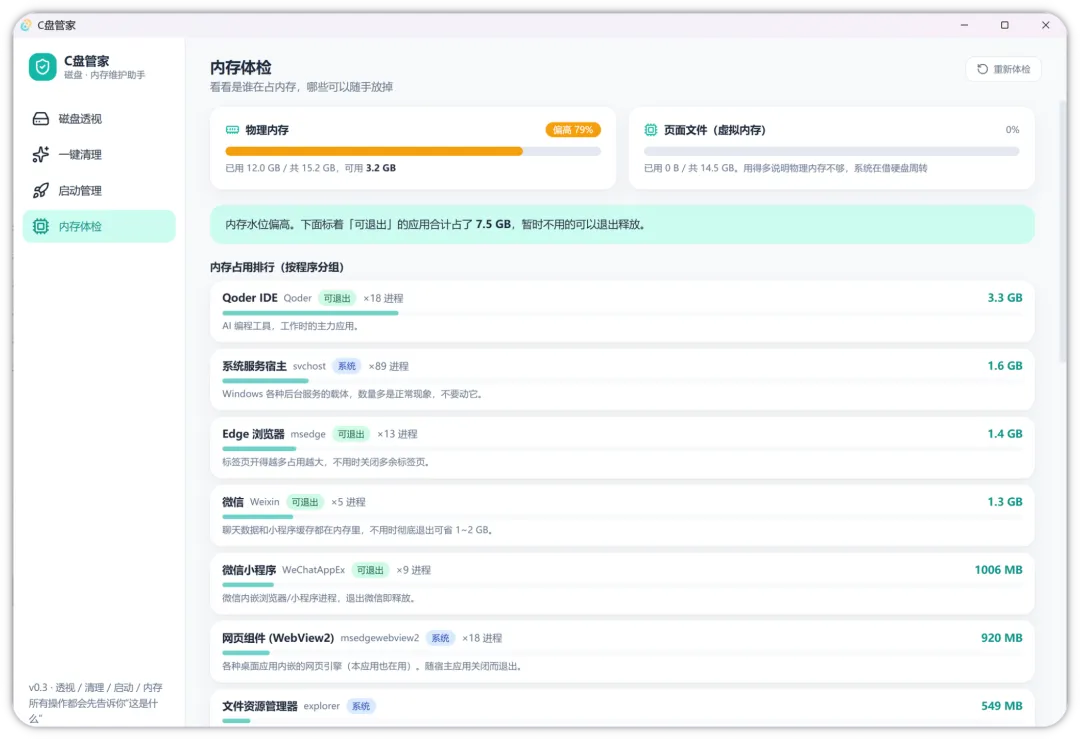Click the msedgewebview2 process name
The image size is (1080, 739).
click(x=380, y=638)
